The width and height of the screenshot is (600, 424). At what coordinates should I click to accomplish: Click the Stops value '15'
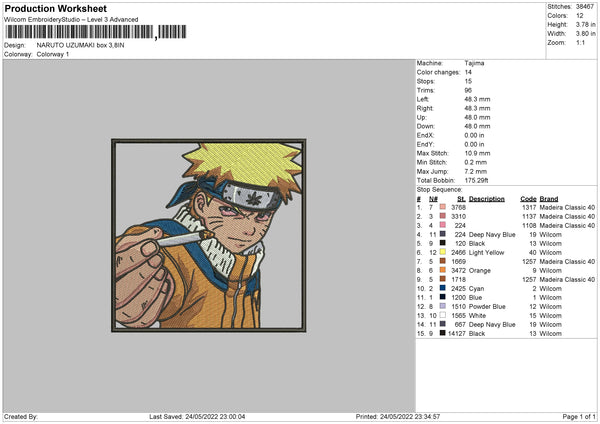tap(468, 81)
